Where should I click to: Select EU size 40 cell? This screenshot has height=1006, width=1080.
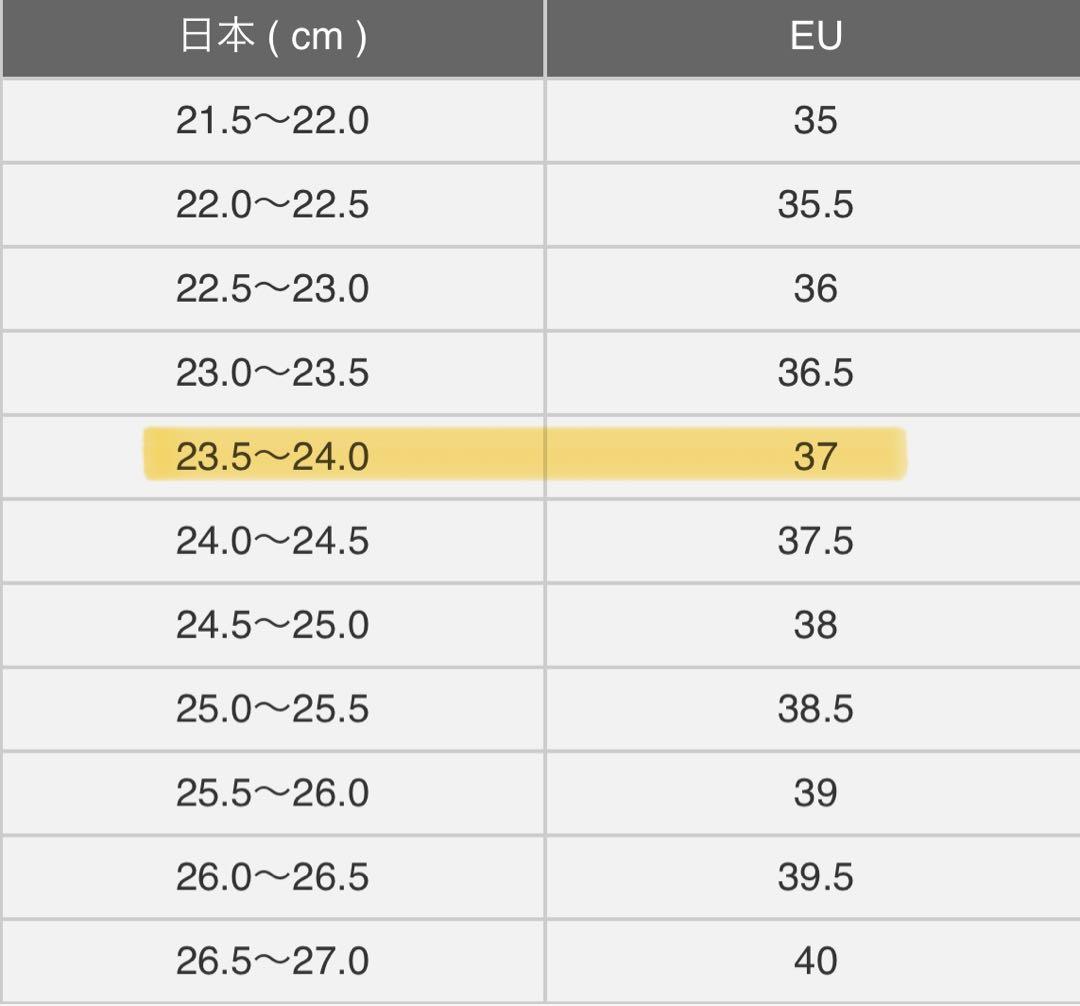(x=815, y=961)
